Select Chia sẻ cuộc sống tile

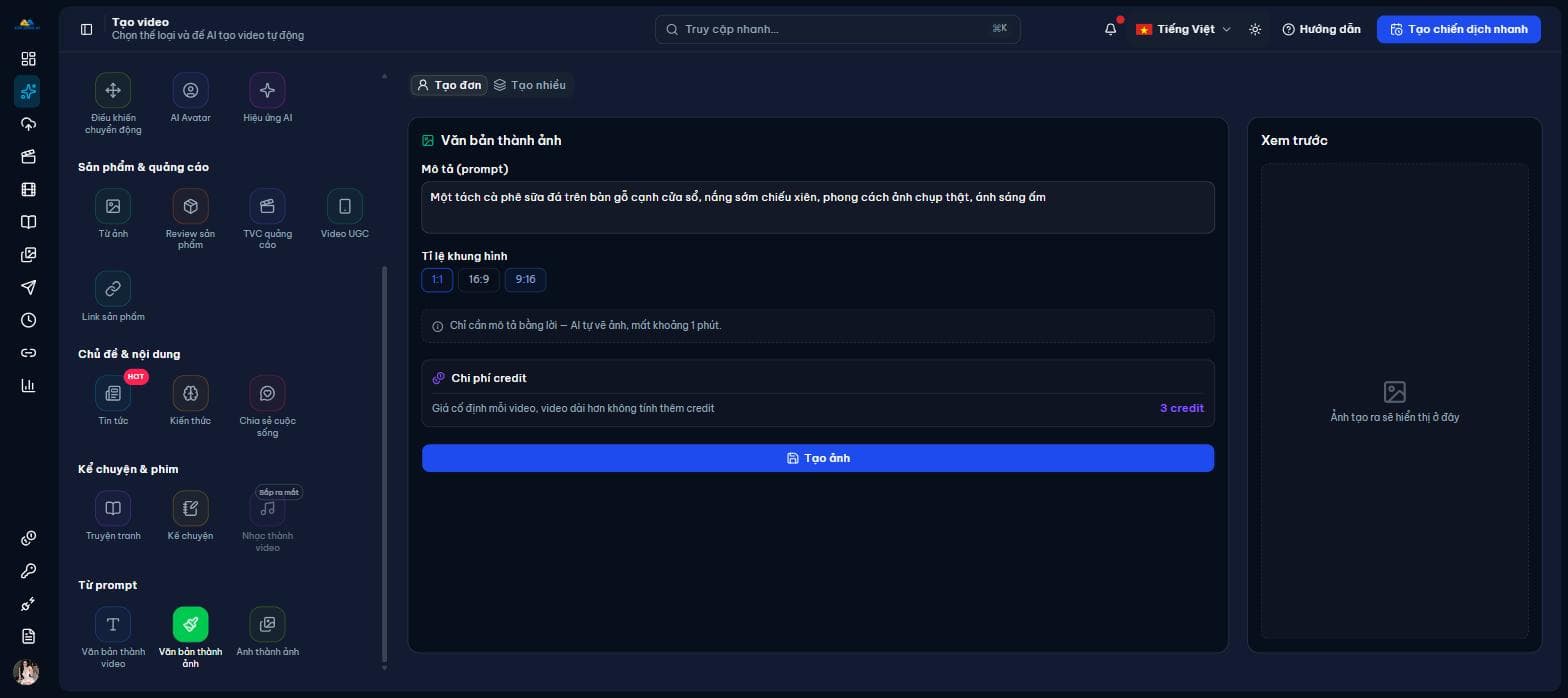pos(267,407)
